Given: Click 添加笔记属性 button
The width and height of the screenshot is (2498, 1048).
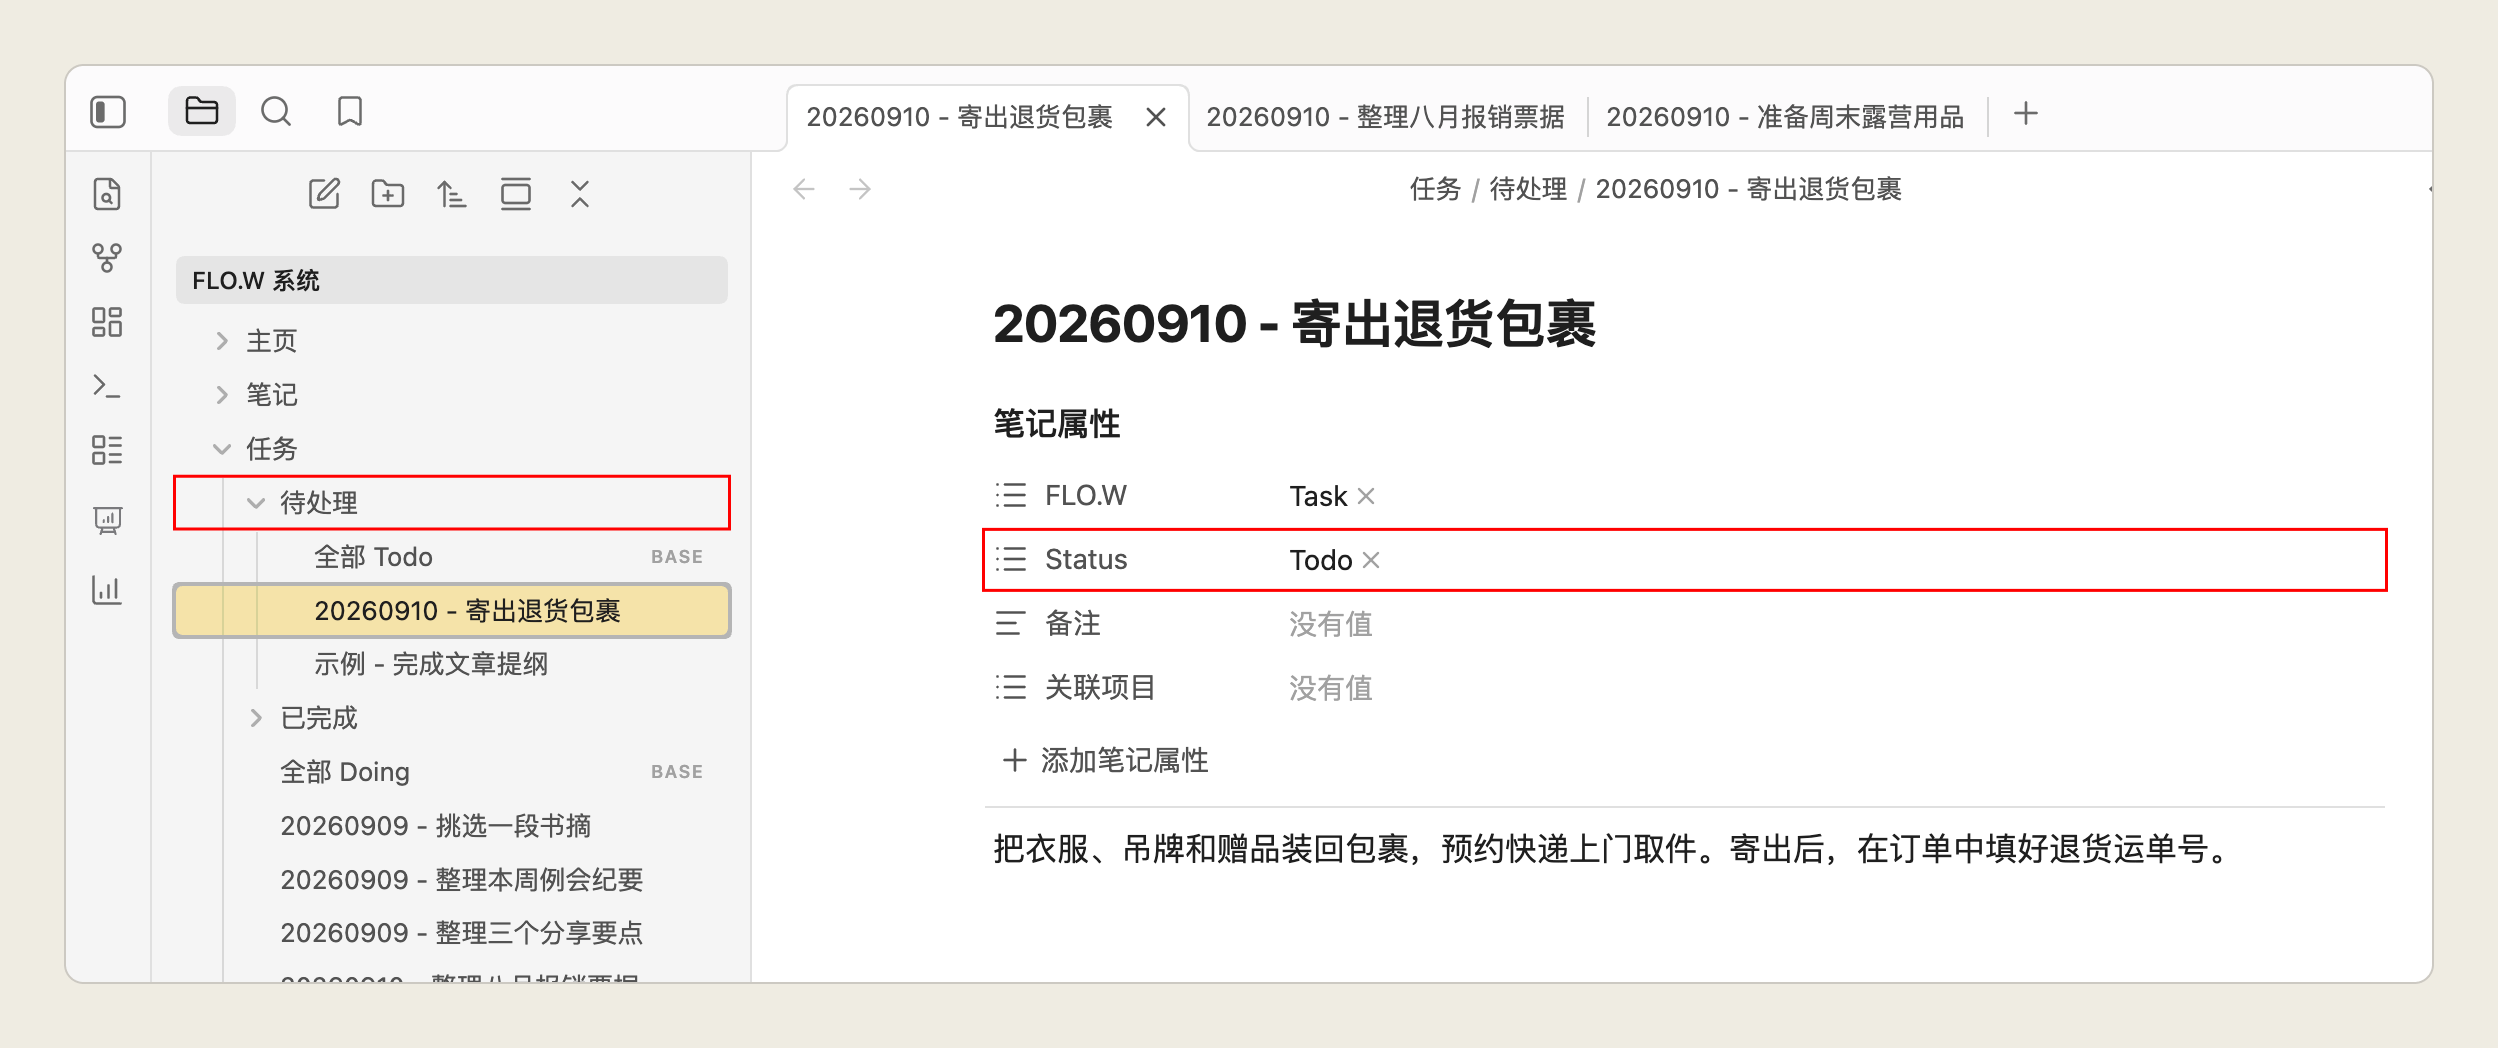Looking at the screenshot, I should point(1106,760).
